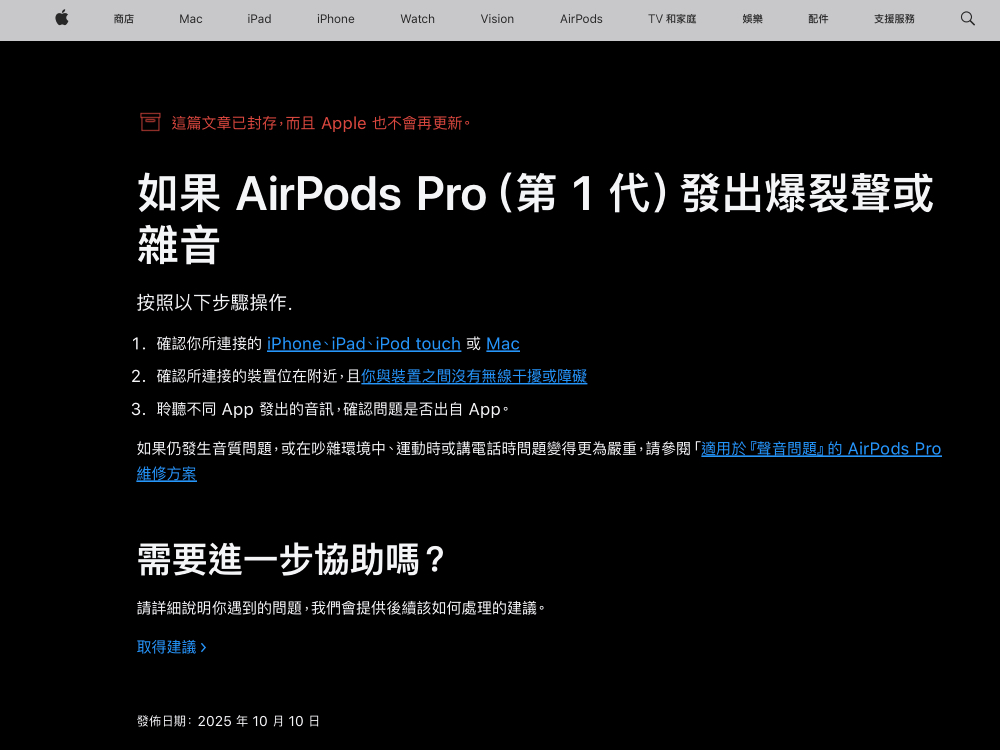Image resolution: width=1000 pixels, height=750 pixels.
Task: Go to 支援服務 navigation item
Action: click(894, 19)
